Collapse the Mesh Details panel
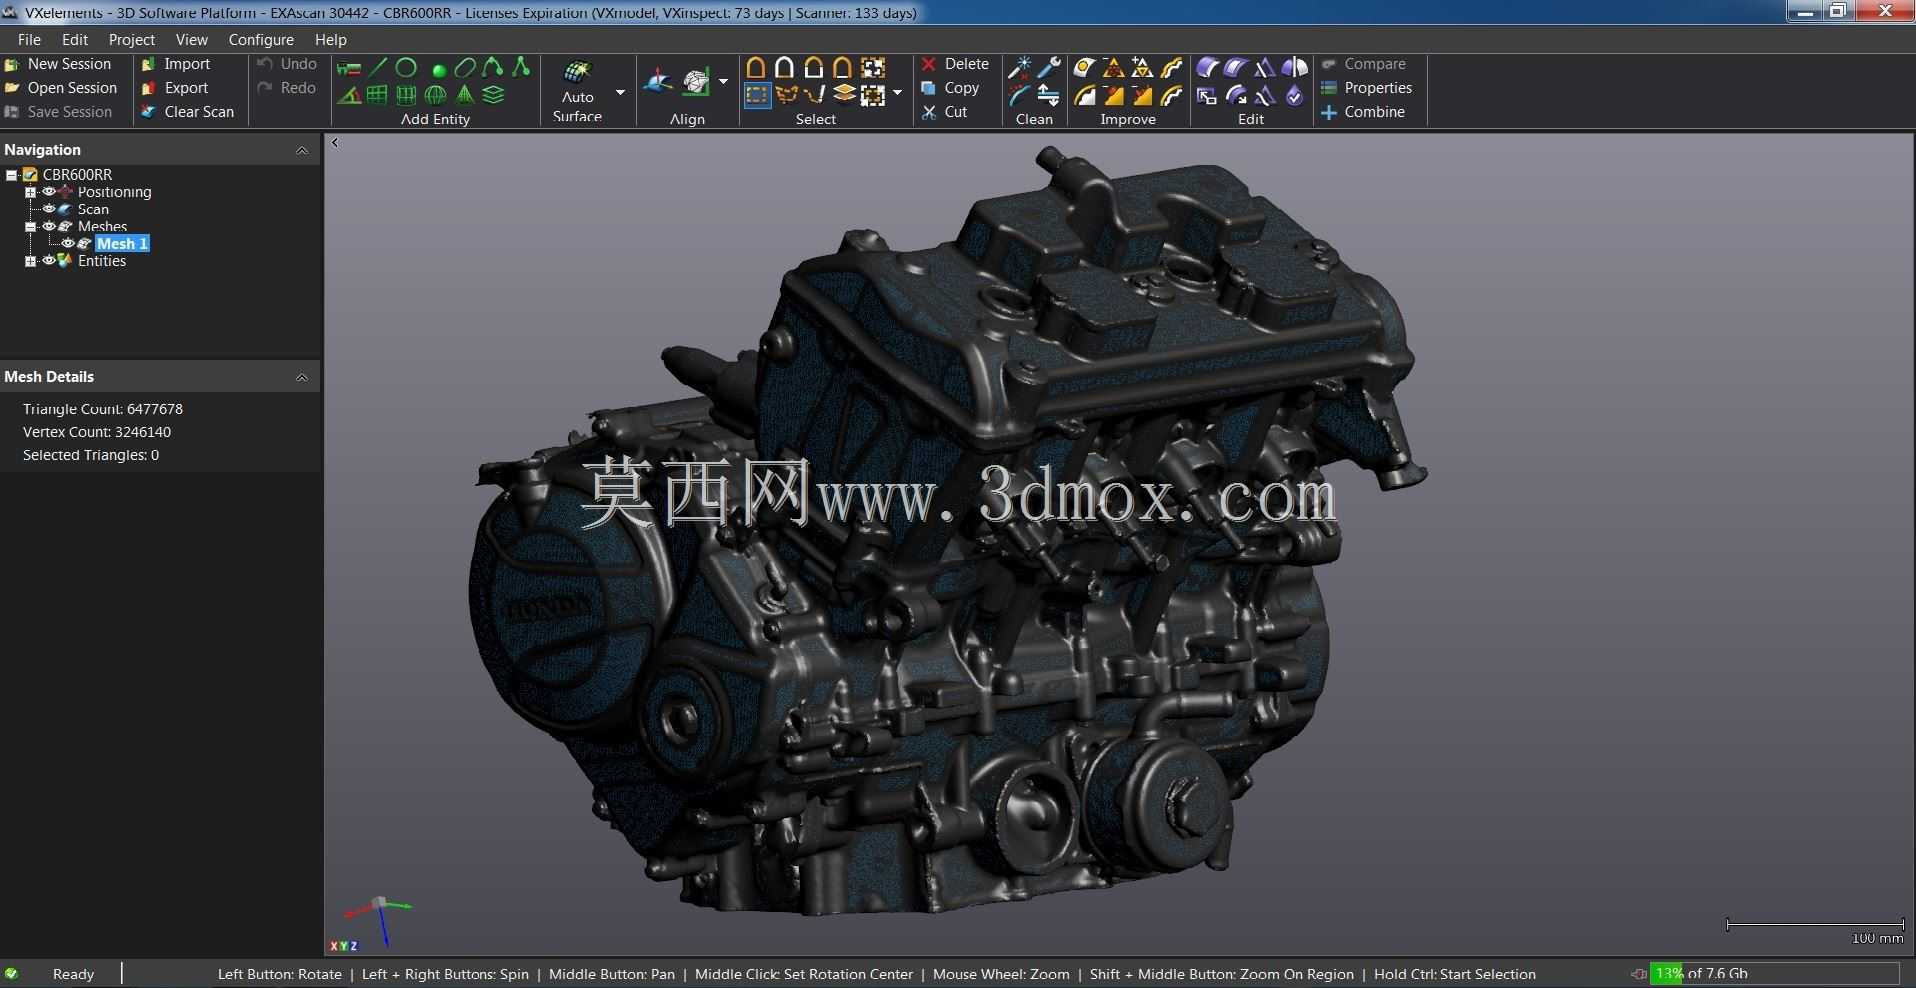This screenshot has height=988, width=1916. pyautogui.click(x=301, y=377)
